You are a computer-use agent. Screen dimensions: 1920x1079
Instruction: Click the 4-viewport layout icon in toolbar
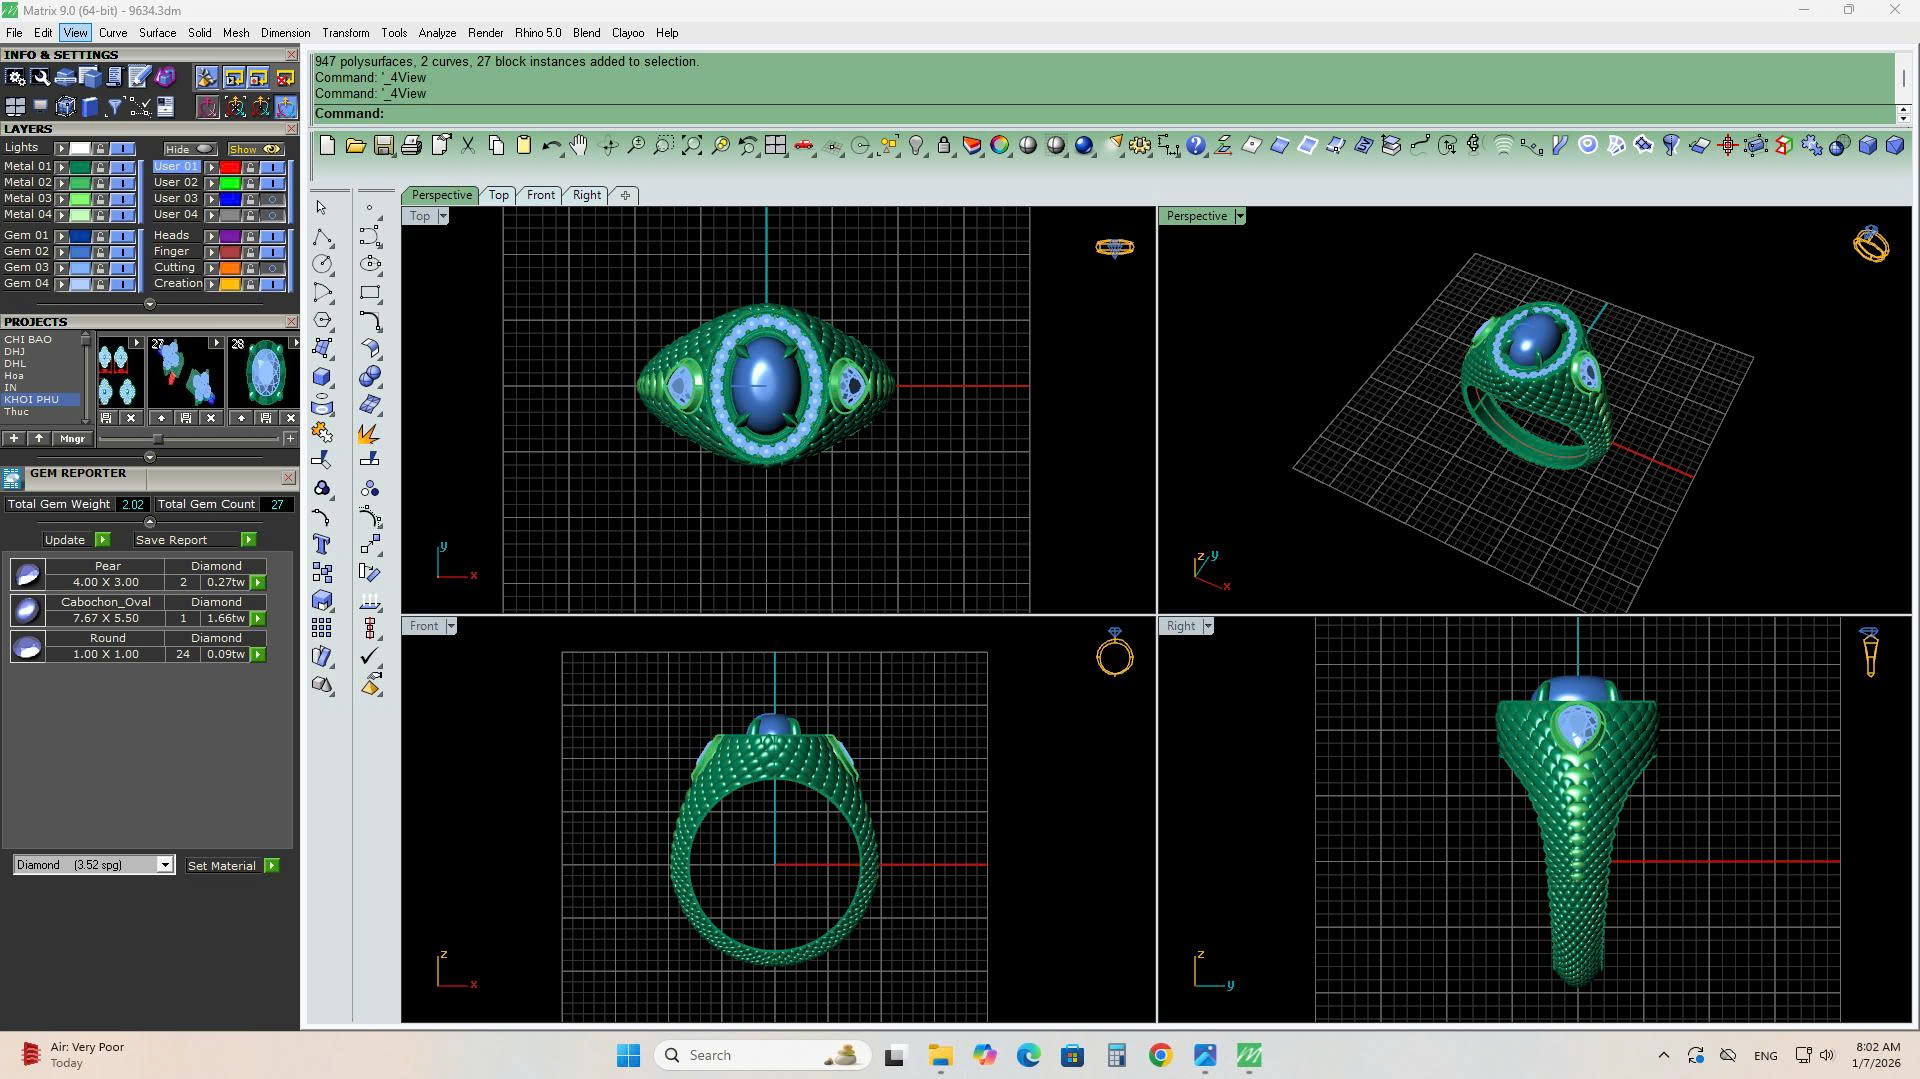(x=775, y=146)
